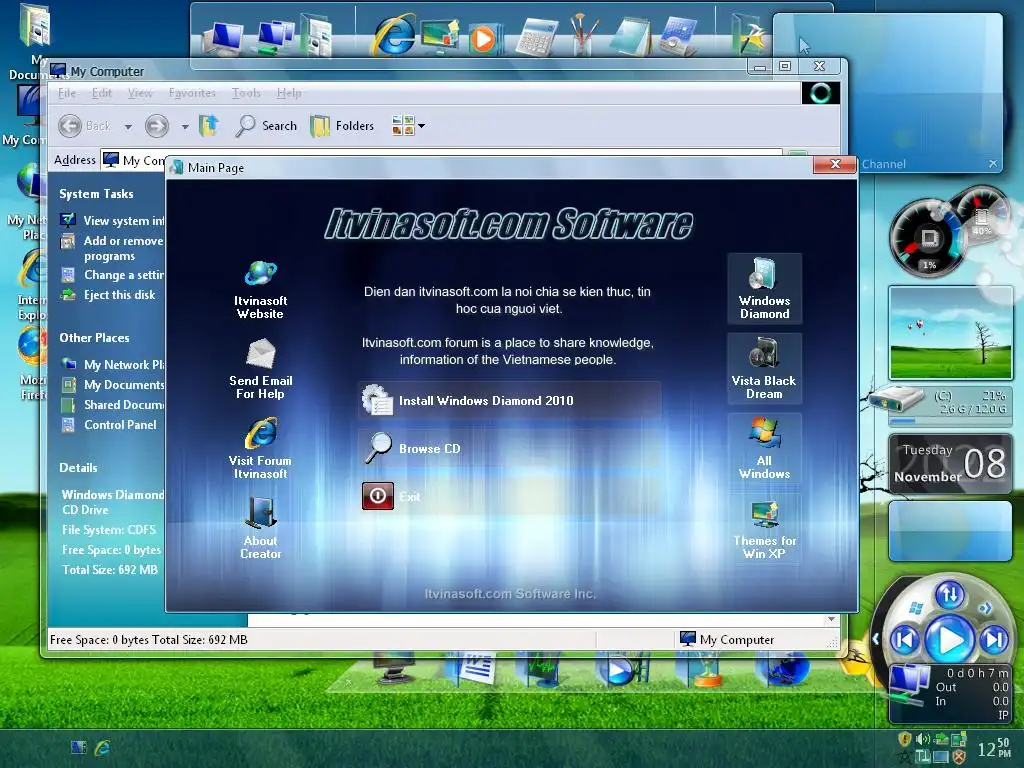Viewport: 1024px width, 768px height.
Task: Close the Channel gadget with X
Action: pyautogui.click(x=993, y=164)
